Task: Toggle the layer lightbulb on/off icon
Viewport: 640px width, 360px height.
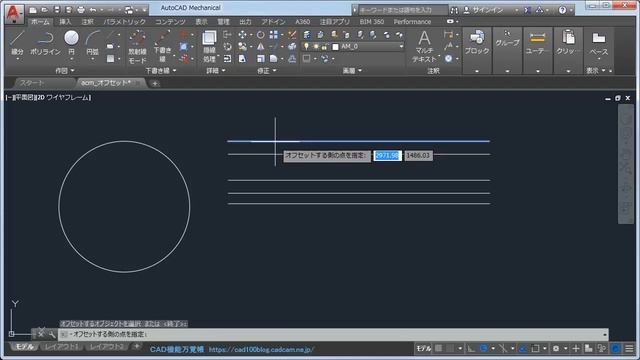Action: coord(306,47)
